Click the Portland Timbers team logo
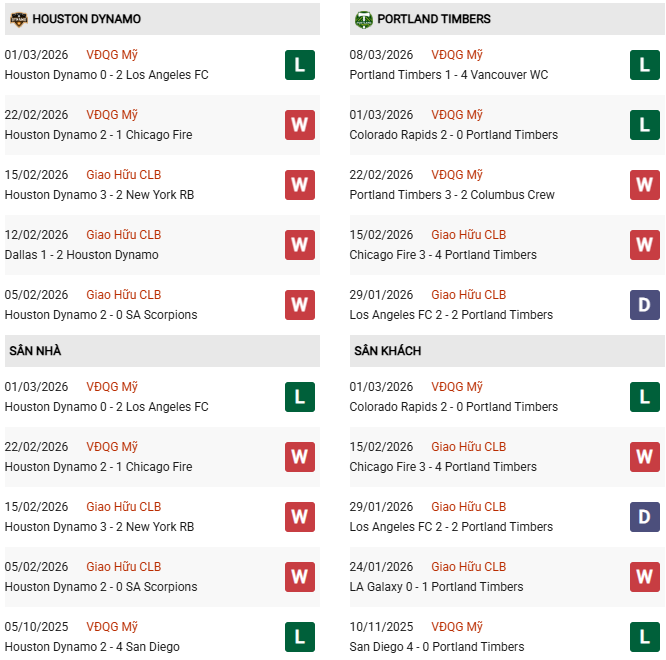Screen dimensions: 666x660 363,19
